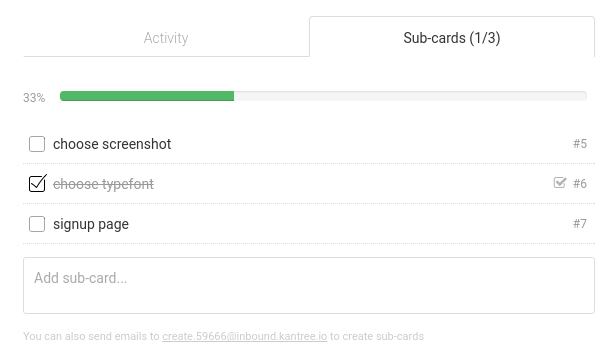
Task: Click the green filled part of progress bar
Action: pos(147,96)
